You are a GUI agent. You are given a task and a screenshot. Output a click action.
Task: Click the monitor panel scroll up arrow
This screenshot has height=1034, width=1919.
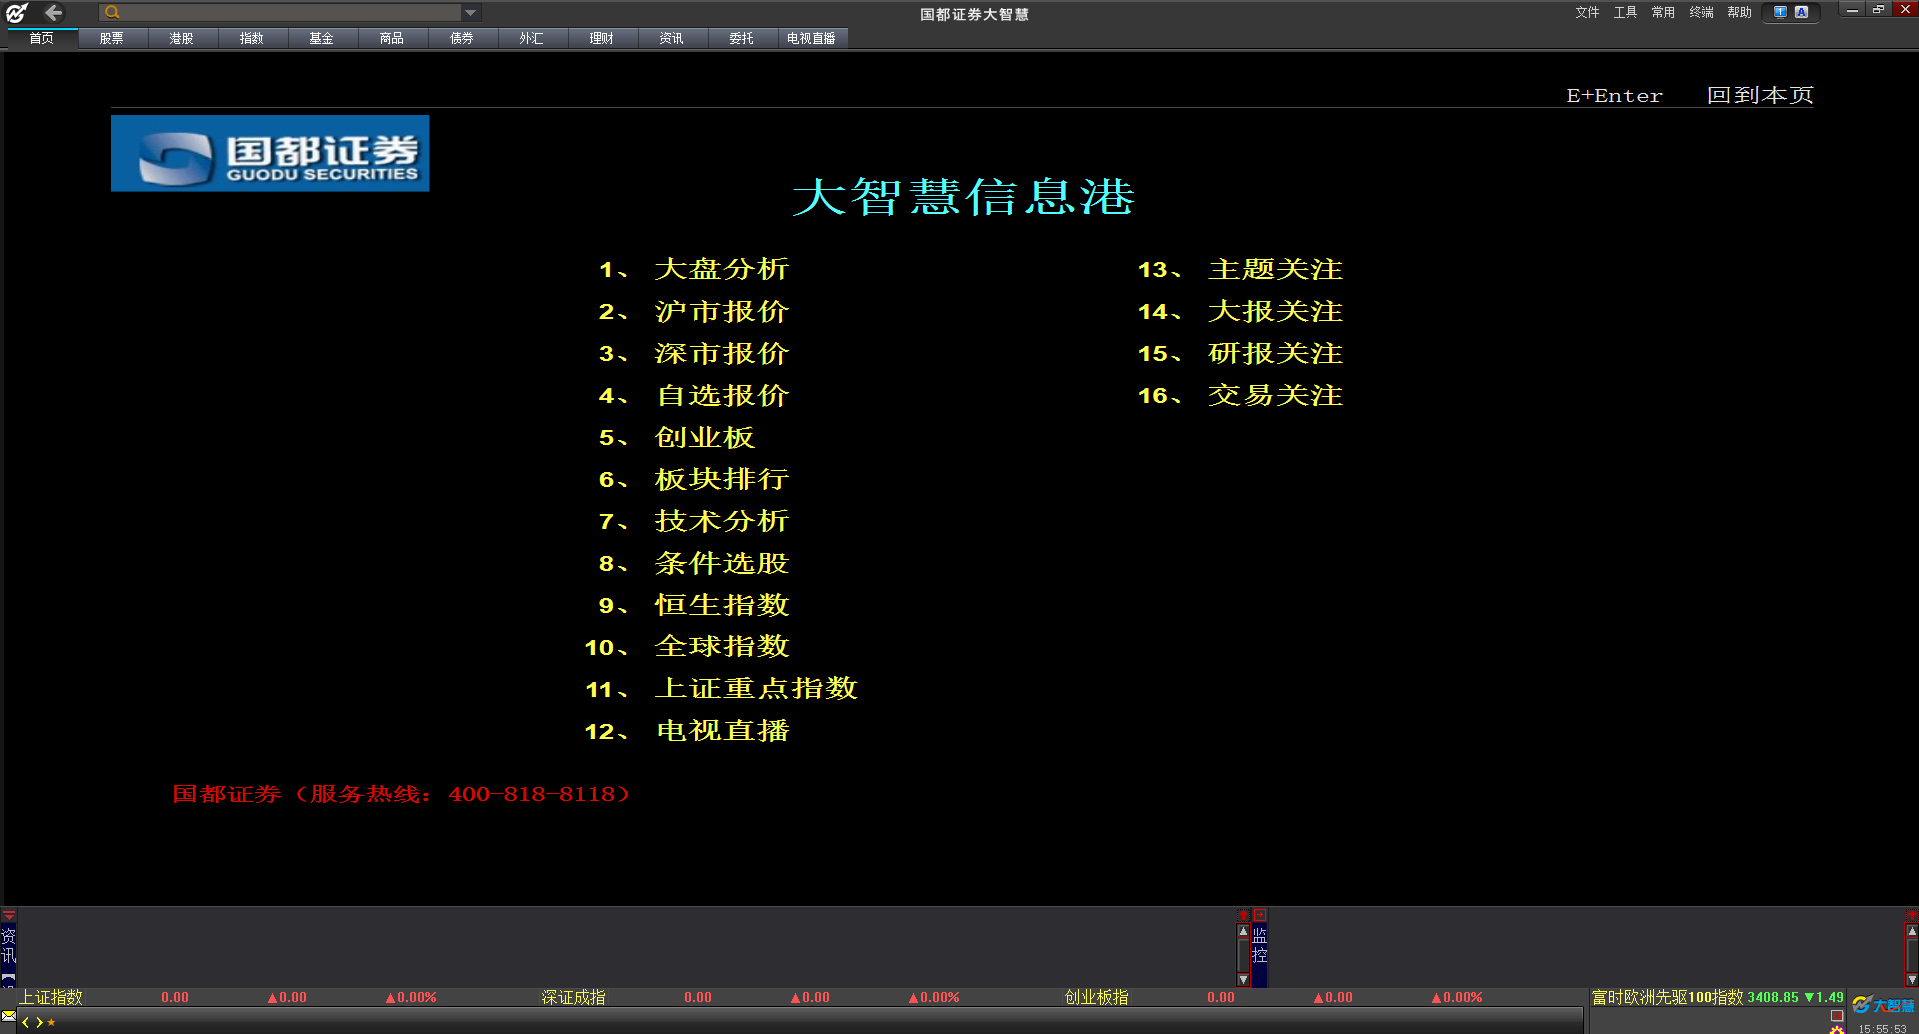(x=1912, y=931)
